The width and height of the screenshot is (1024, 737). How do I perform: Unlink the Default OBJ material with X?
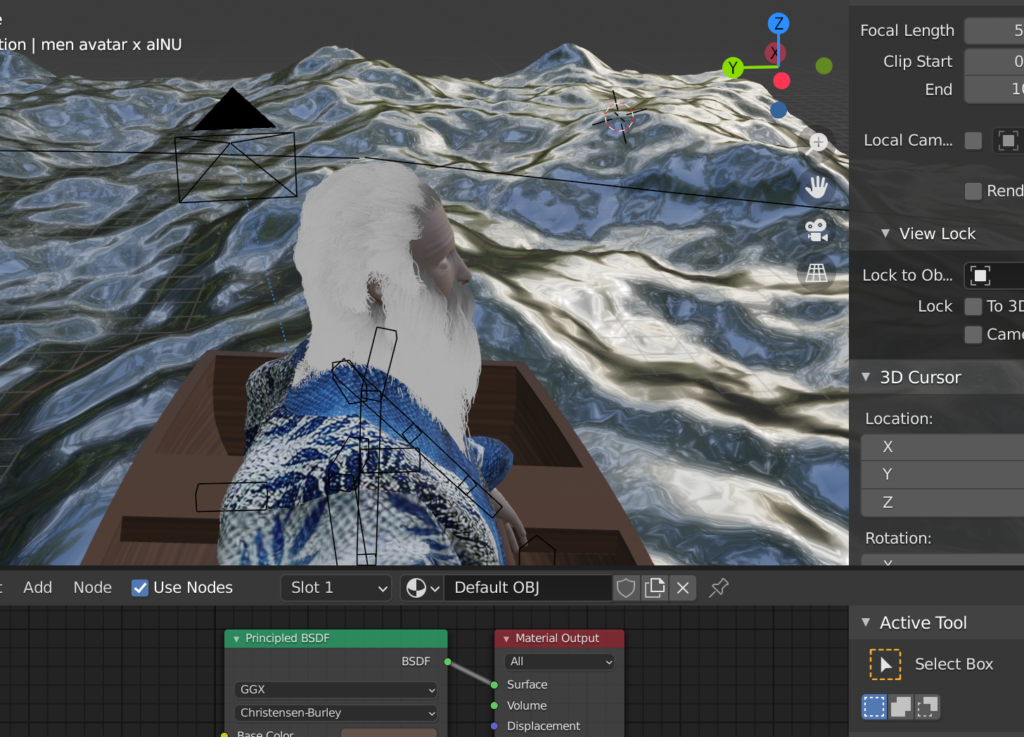[x=682, y=588]
